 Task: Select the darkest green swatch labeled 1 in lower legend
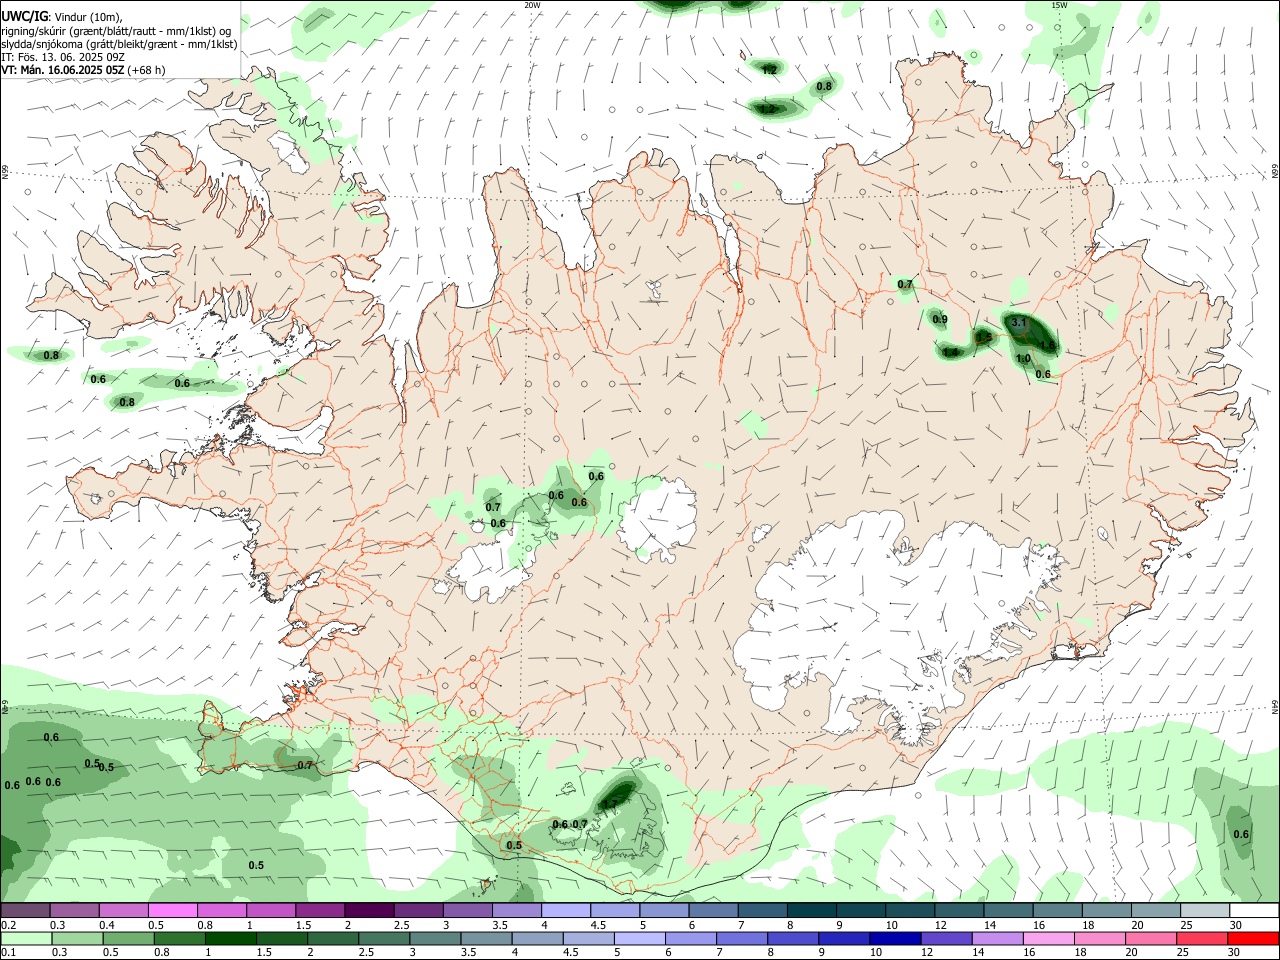230,938
